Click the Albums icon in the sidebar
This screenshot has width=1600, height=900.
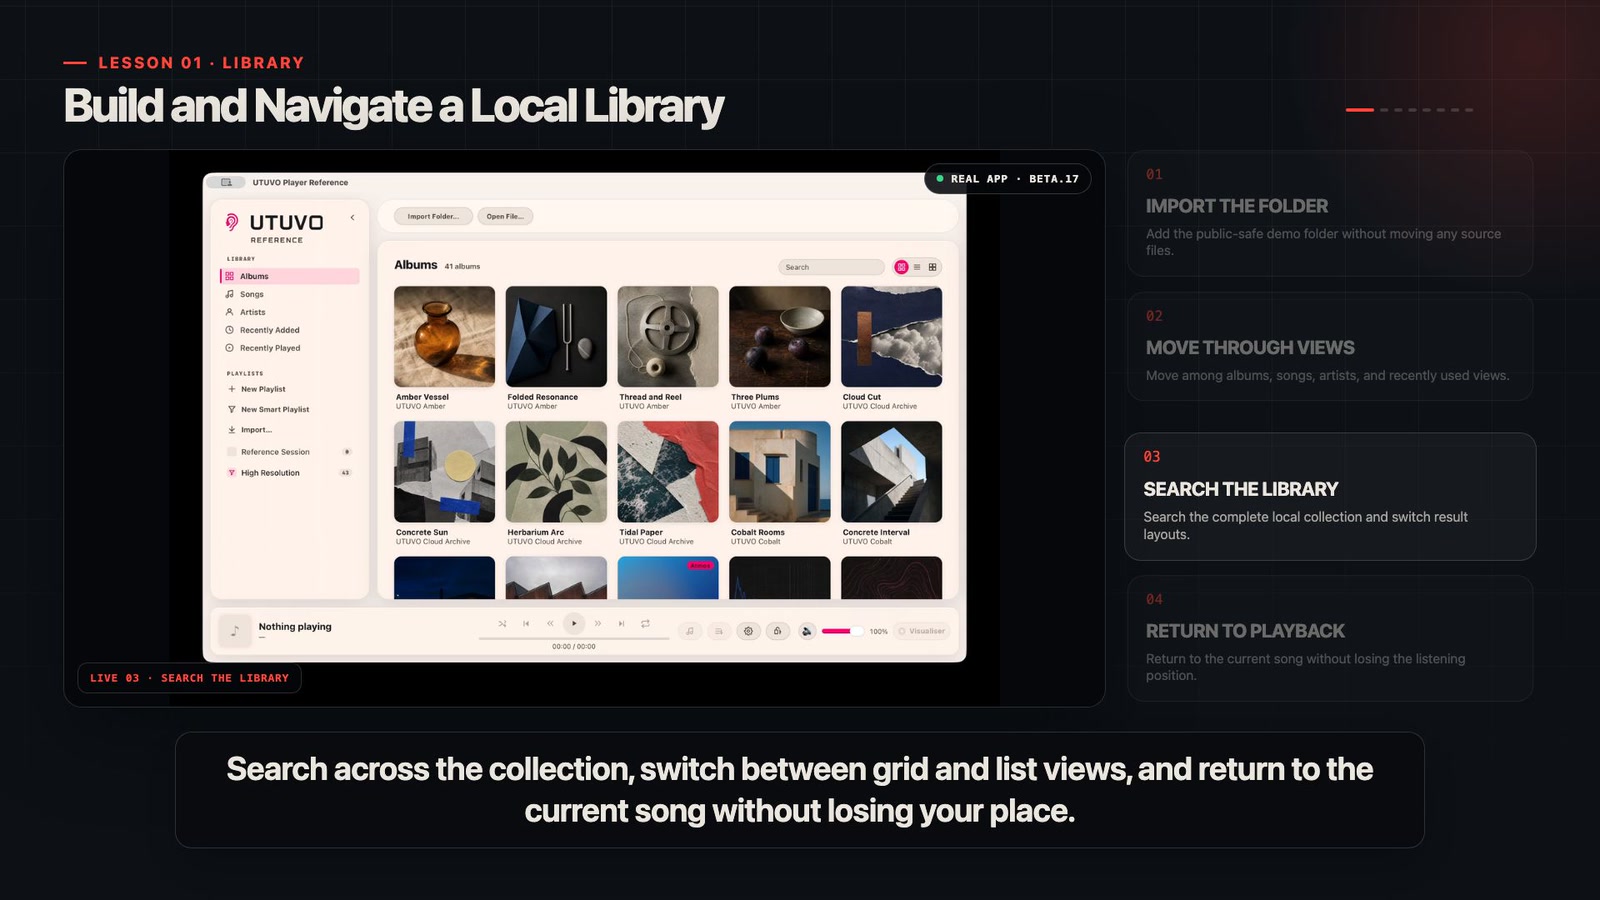pos(230,276)
